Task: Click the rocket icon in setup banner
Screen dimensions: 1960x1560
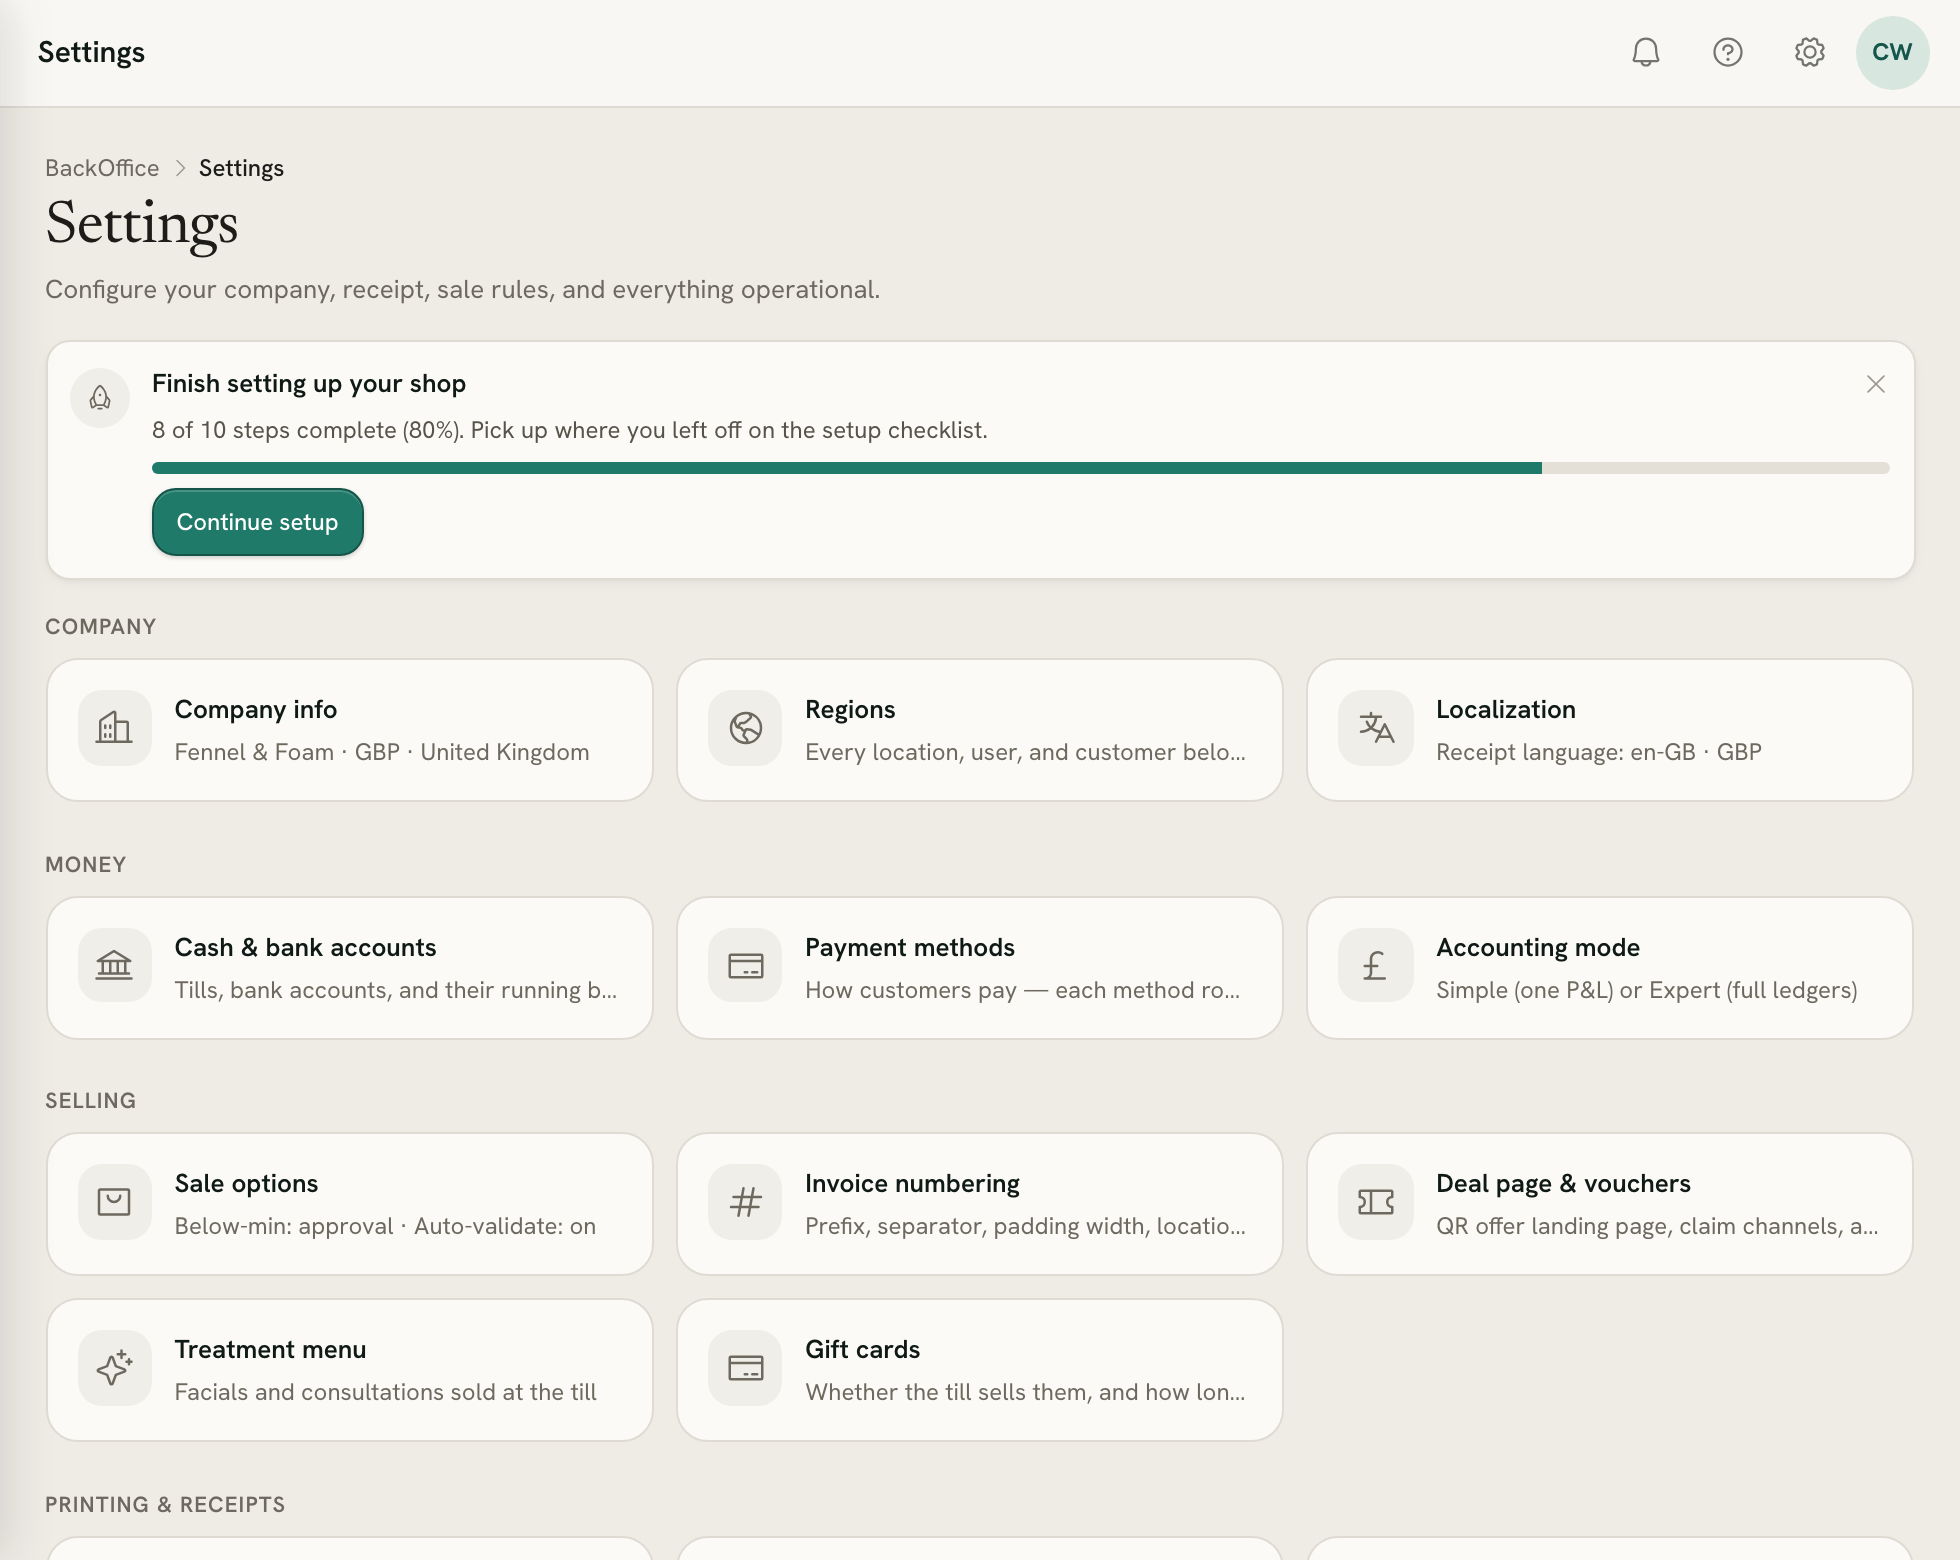Action: [100, 398]
